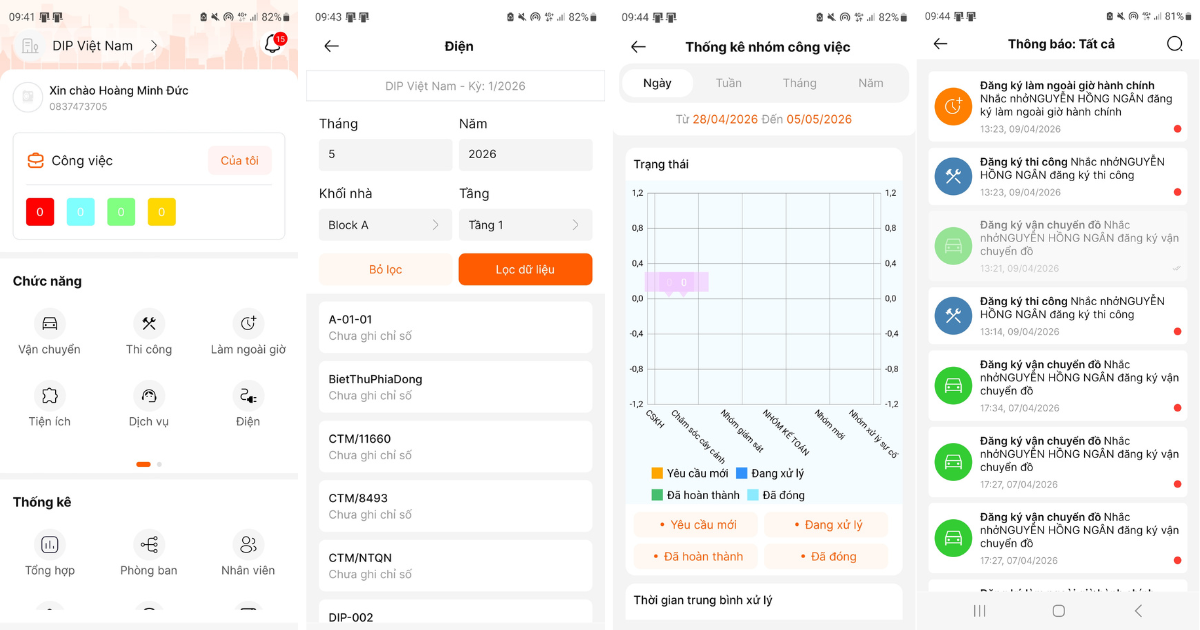Image resolution: width=1200 pixels, height=630 pixels.
Task: Tap the green car icon at 17:34
Action: (953, 385)
